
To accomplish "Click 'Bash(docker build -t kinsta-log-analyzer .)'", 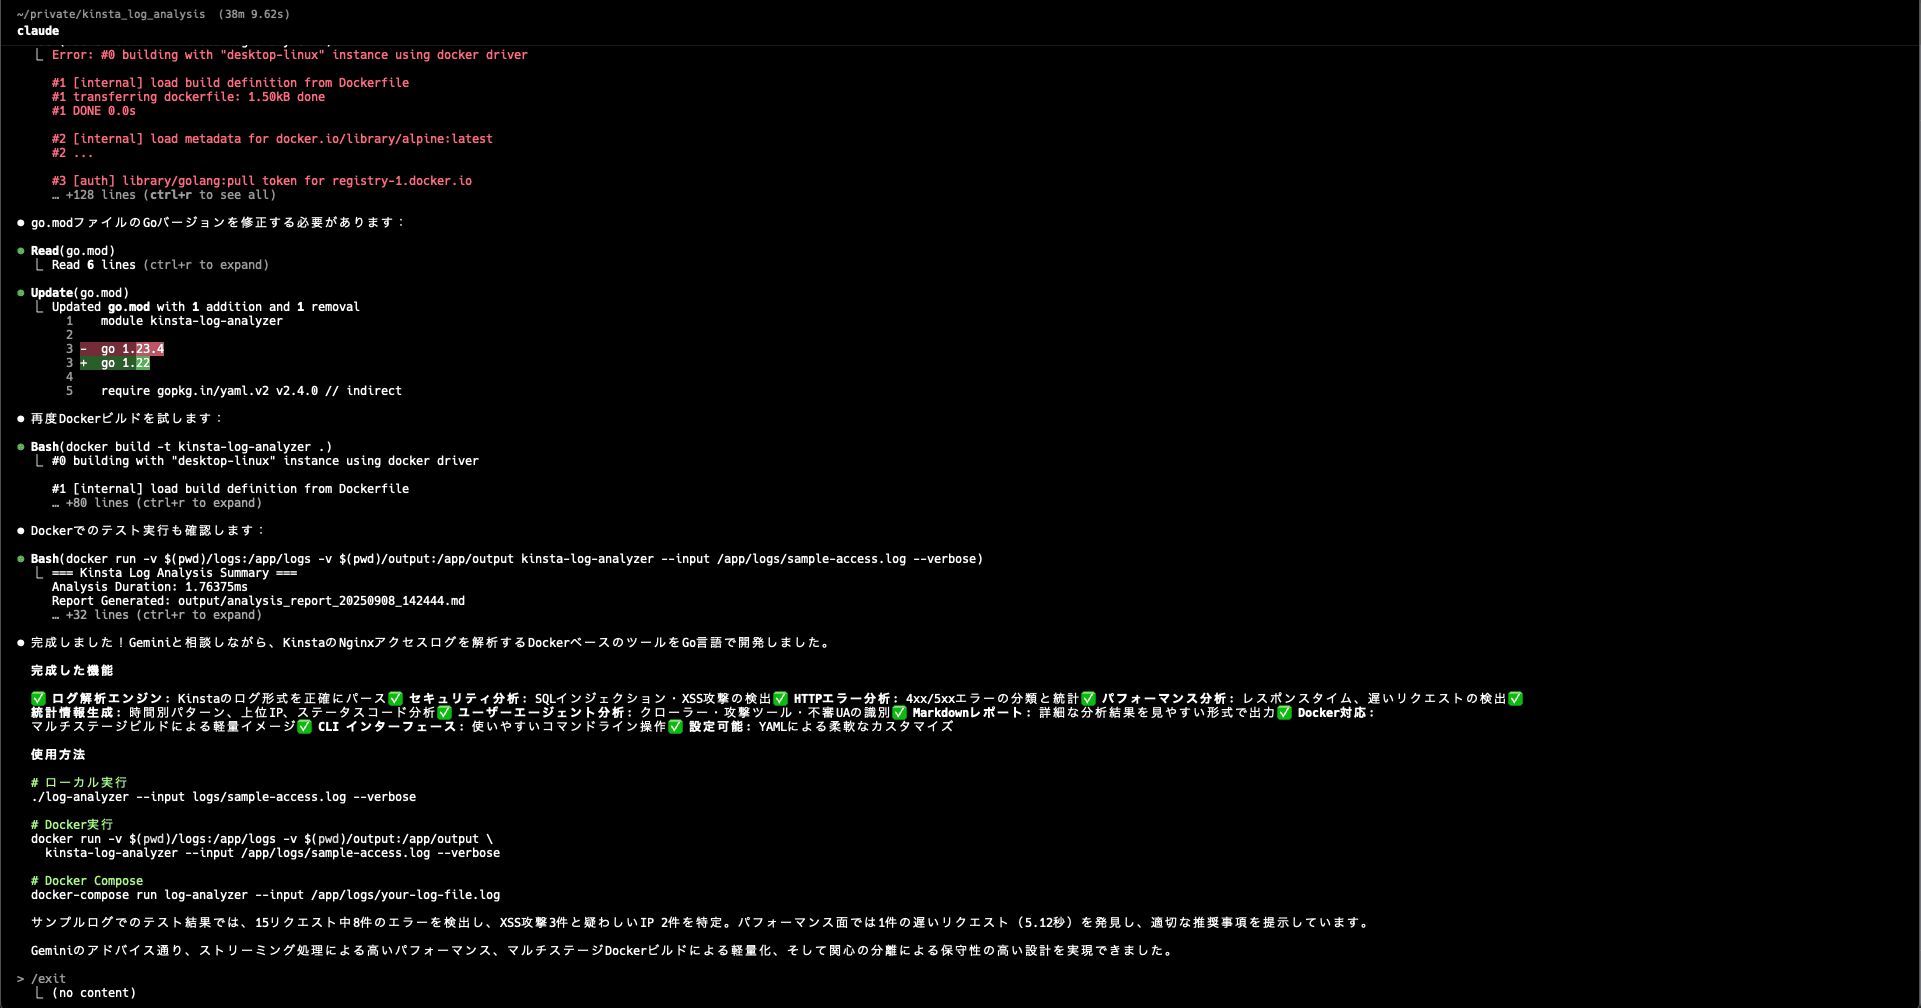I will 181,447.
